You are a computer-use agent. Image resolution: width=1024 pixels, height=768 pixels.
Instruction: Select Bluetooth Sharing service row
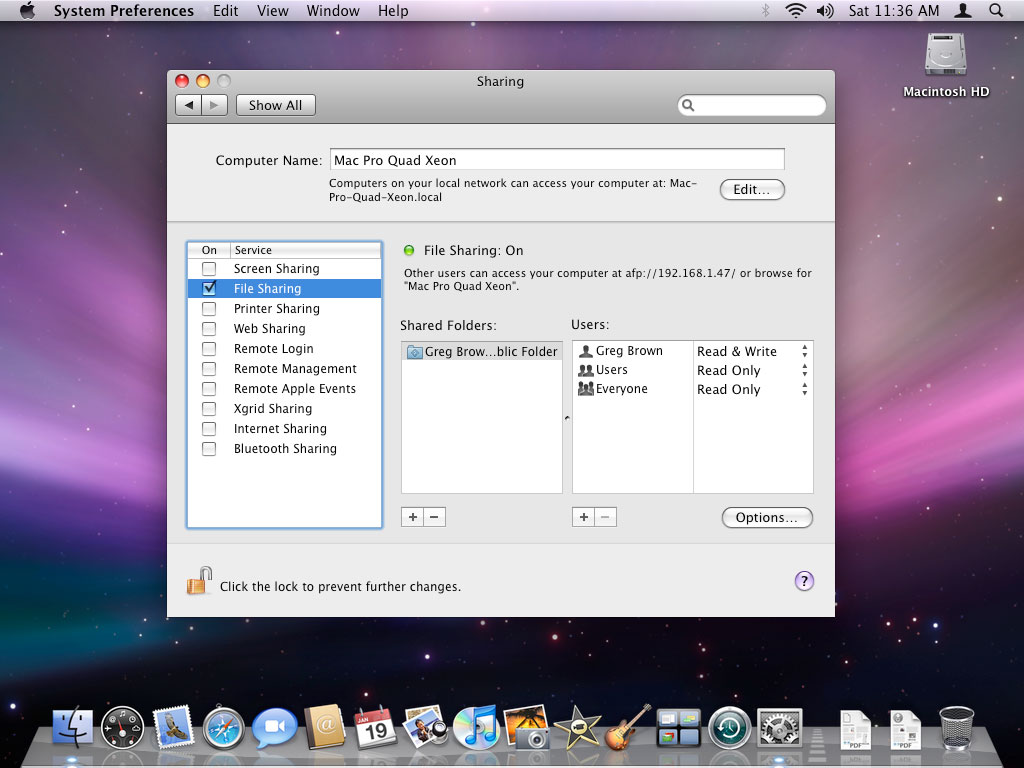284,449
